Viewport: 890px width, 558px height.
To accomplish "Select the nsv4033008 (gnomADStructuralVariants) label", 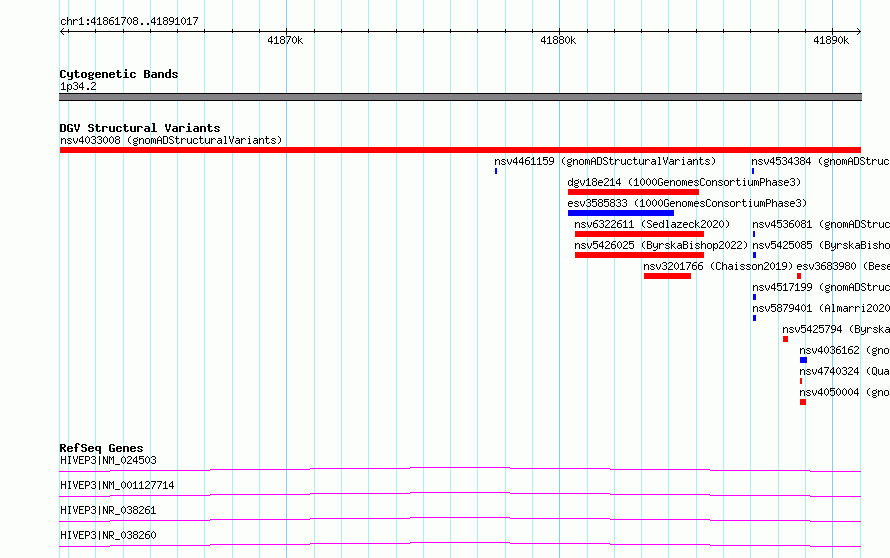I will click(x=171, y=140).
